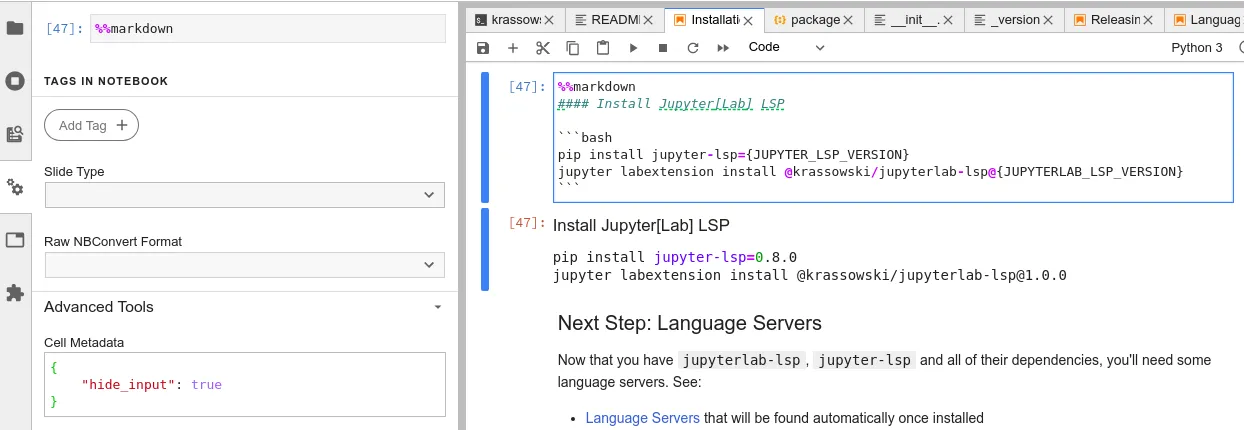
Task: Open the cell type Code dropdown
Action: pos(786,47)
